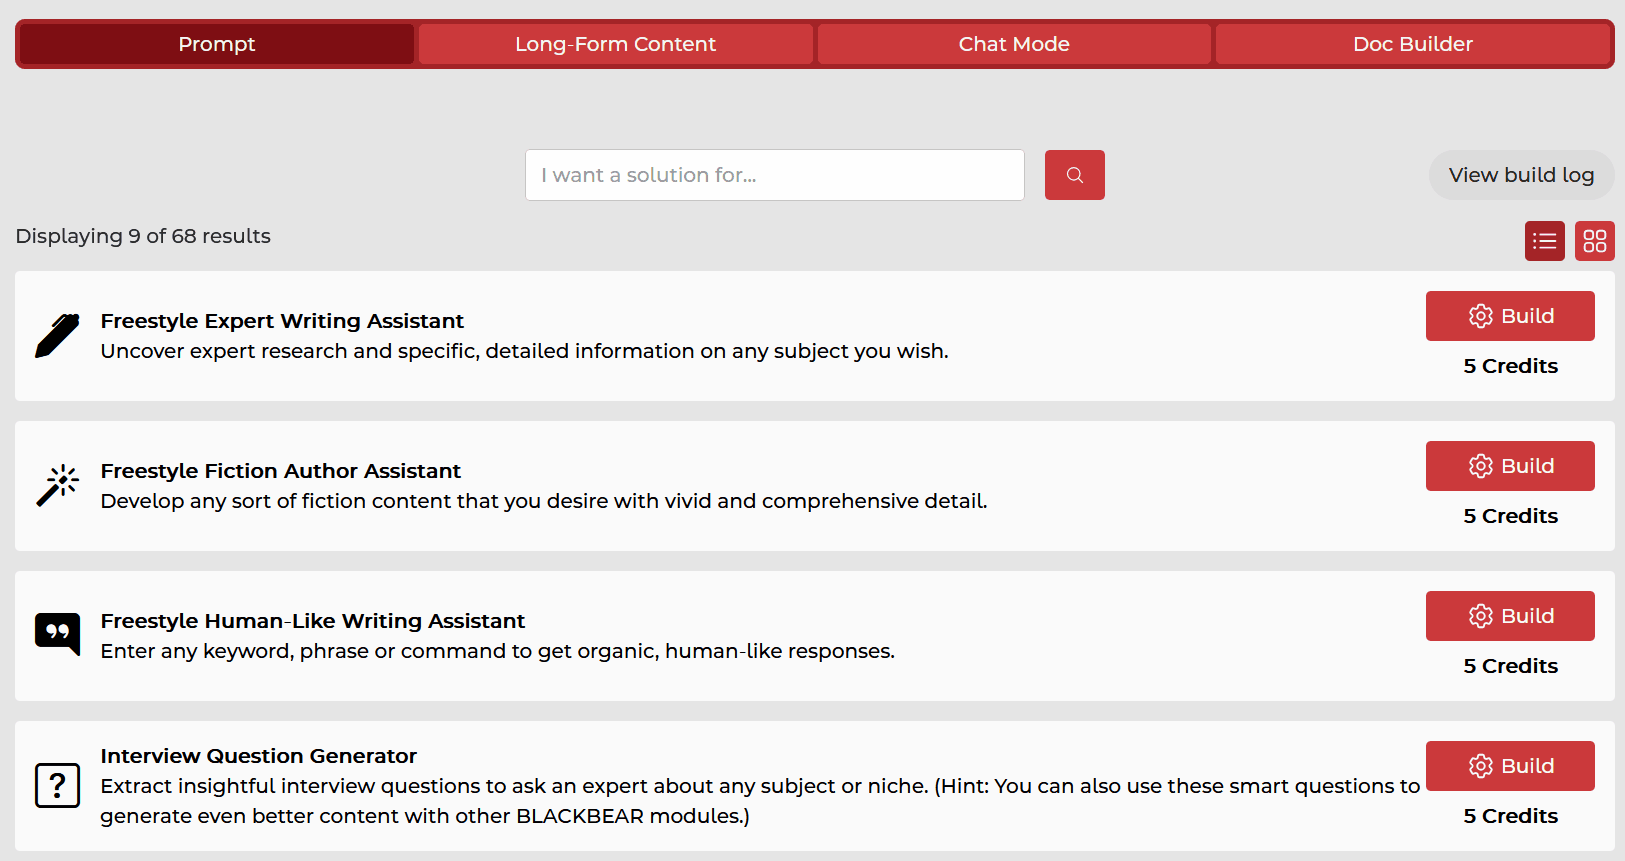Screen dimensions: 1625x861
Task: Click the magnifier search button
Action: point(1074,175)
